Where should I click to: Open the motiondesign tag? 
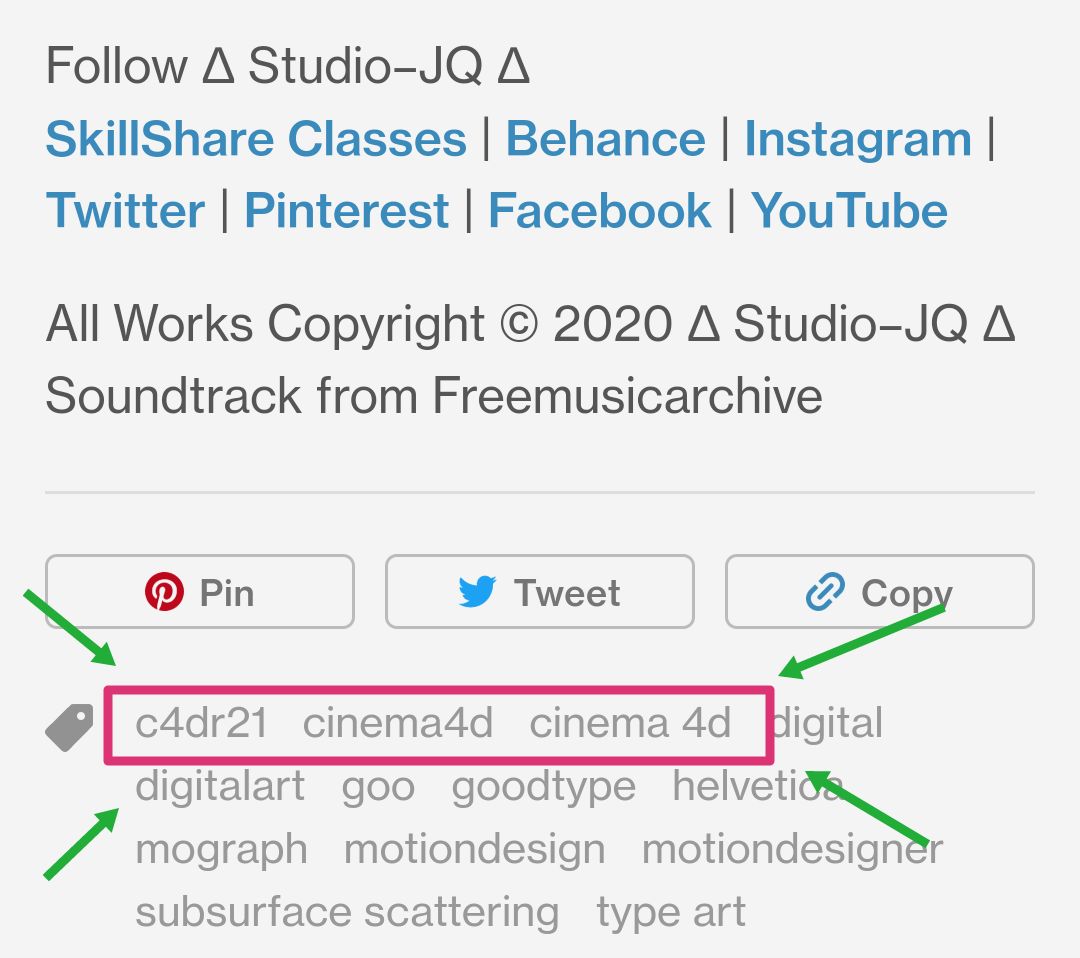tap(475, 850)
